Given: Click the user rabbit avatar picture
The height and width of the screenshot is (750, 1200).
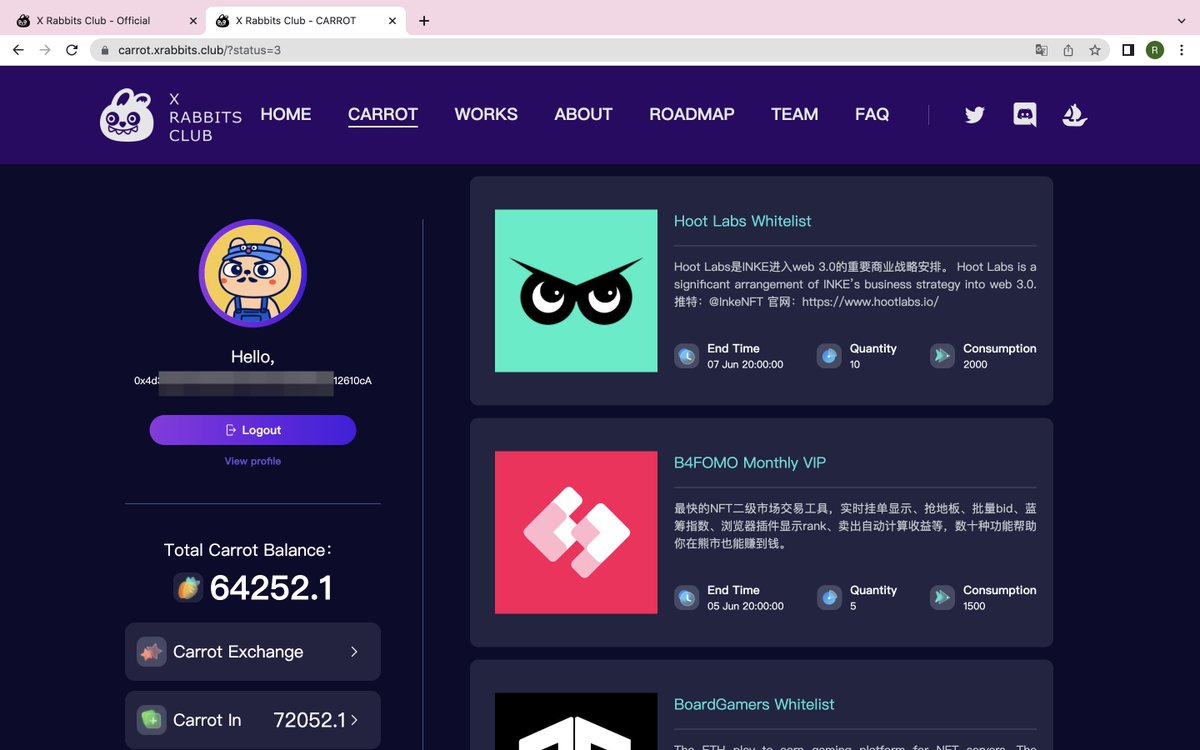Looking at the screenshot, I should click(x=253, y=274).
